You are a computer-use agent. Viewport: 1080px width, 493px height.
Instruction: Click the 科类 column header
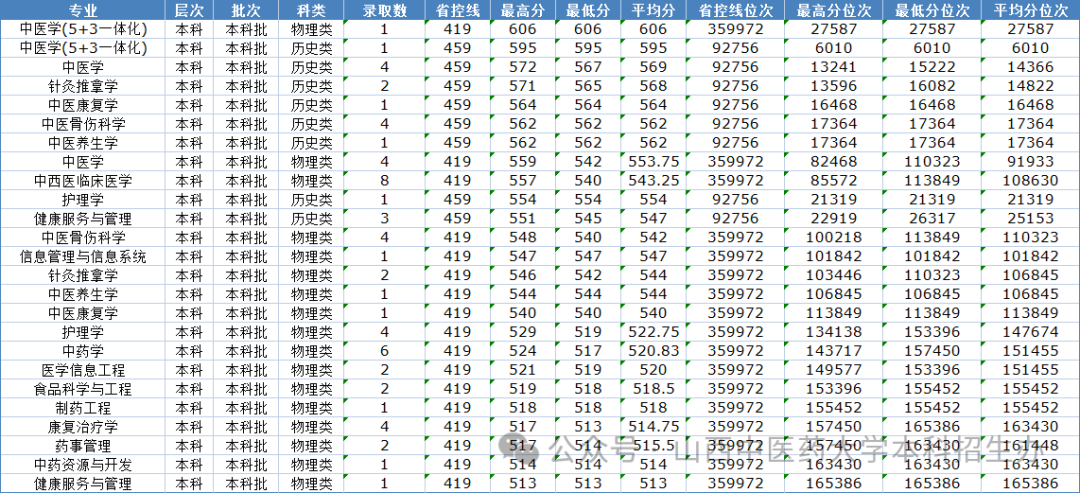311,11
